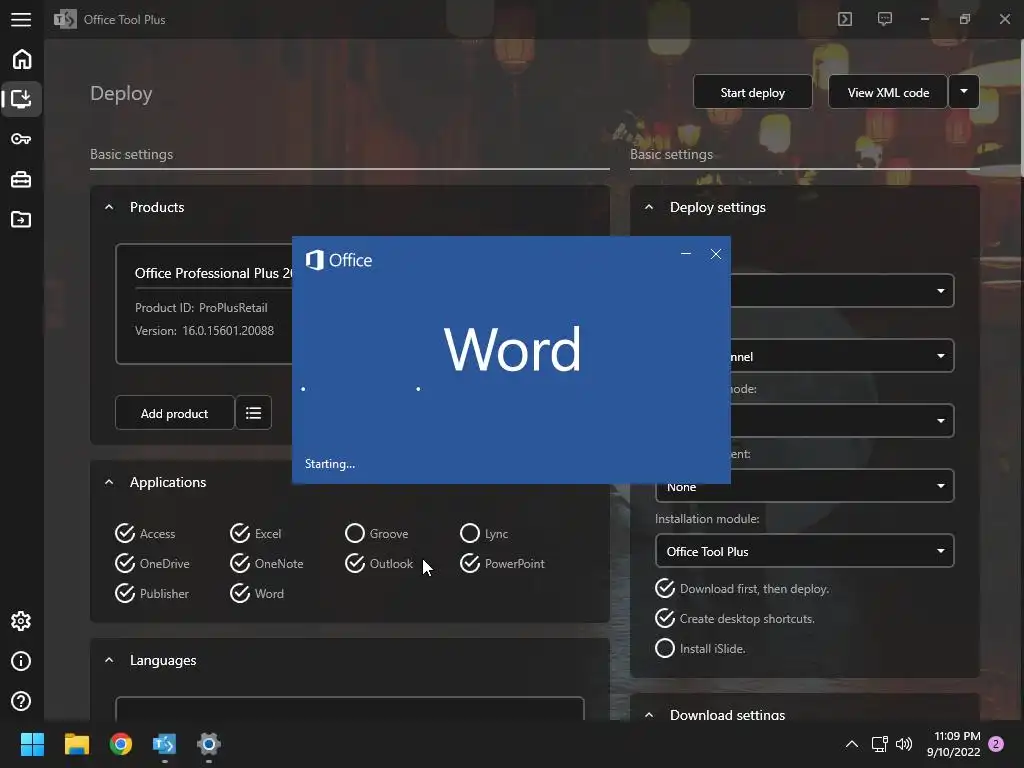Open the taskbar clock and date
Viewport: 1024px width, 768px height.
953,744
